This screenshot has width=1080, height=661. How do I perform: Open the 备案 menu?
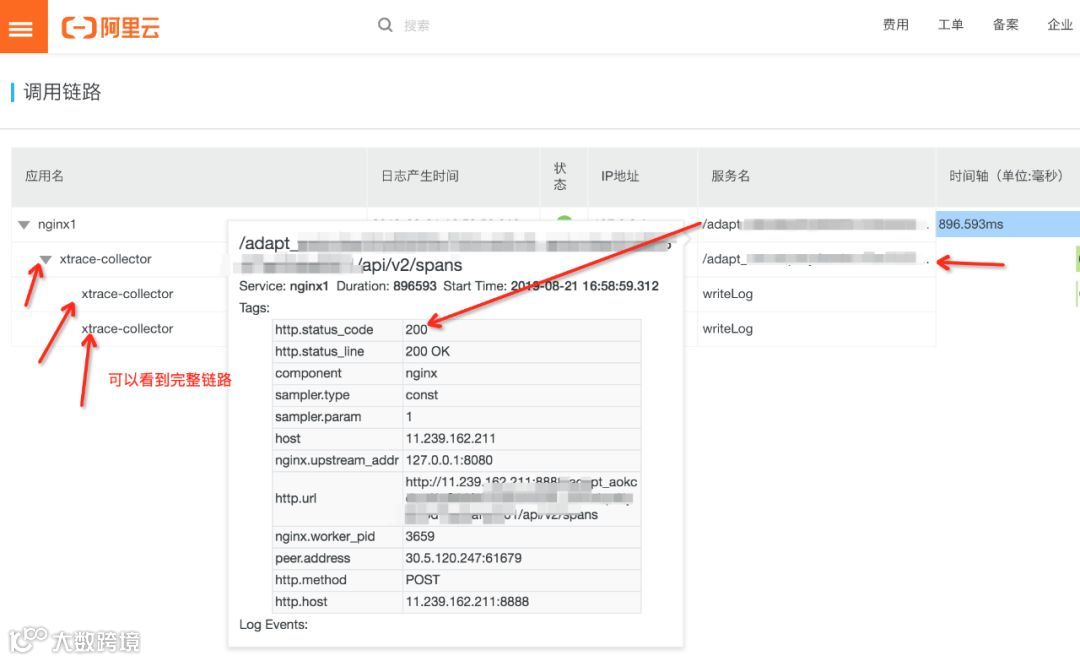(1006, 25)
